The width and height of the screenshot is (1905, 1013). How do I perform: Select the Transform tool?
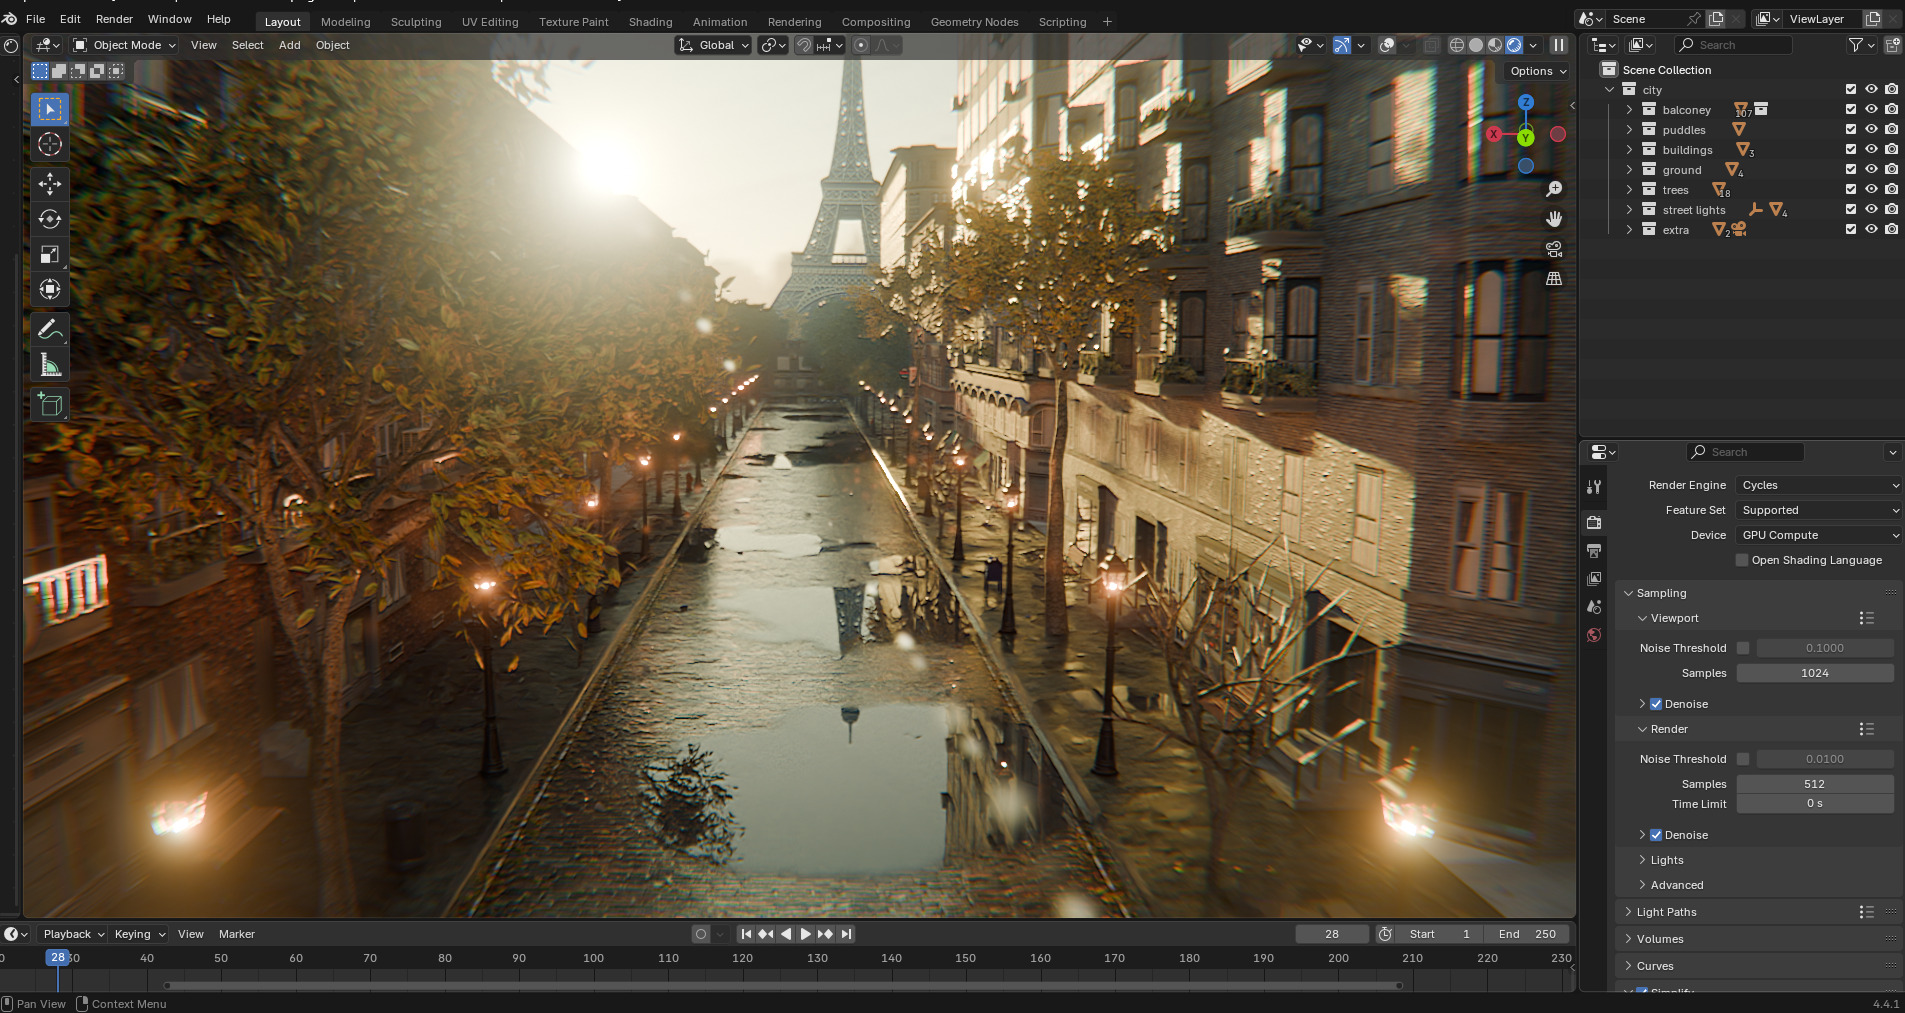pos(50,289)
